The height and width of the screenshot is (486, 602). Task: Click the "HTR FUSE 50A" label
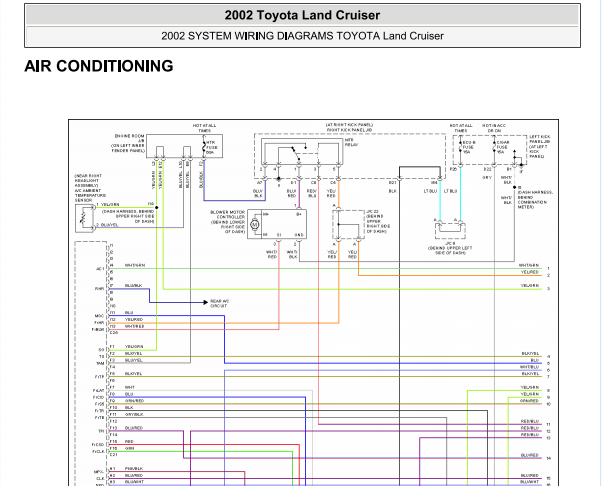tap(212, 147)
